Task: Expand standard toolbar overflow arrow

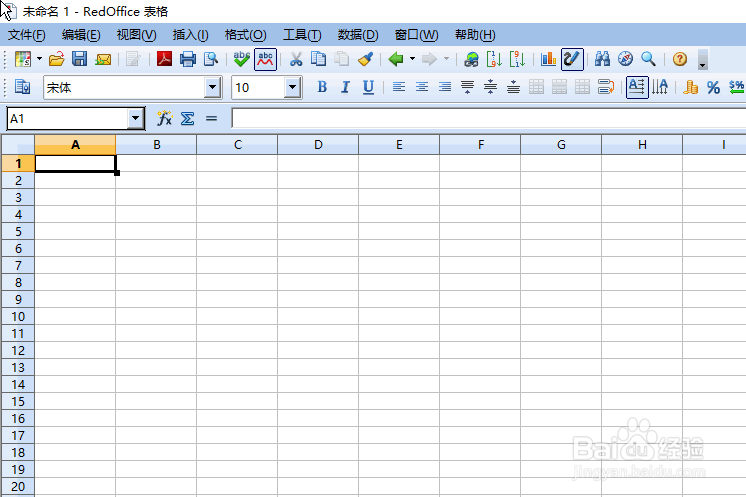Action: click(702, 60)
